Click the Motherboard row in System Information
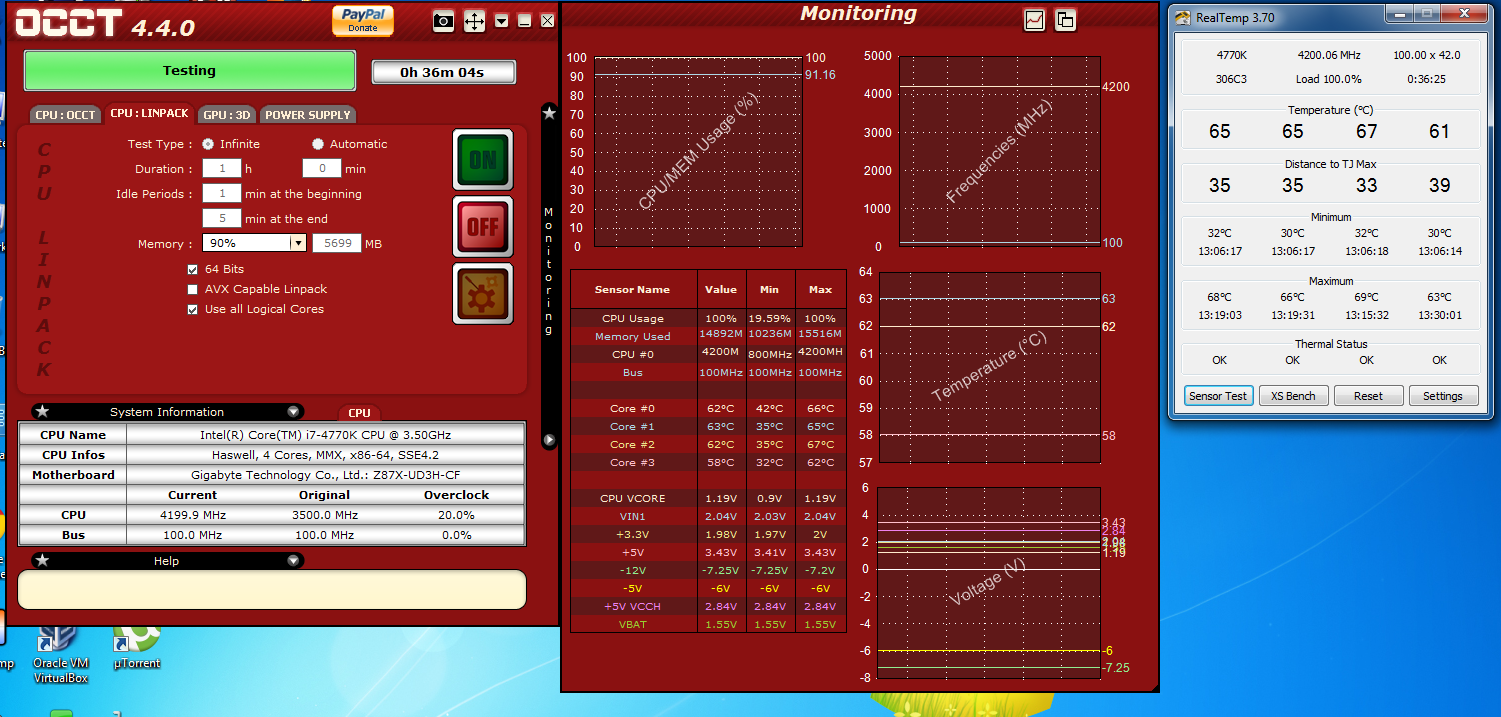 click(x=272, y=475)
